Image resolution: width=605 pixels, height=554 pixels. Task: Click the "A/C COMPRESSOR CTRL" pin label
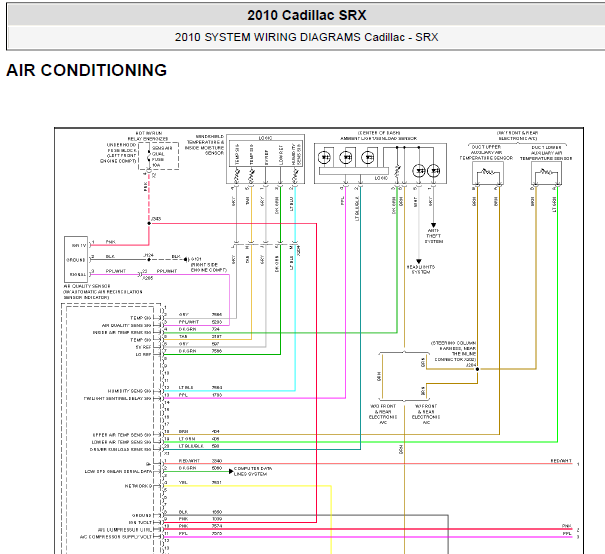click(125, 530)
